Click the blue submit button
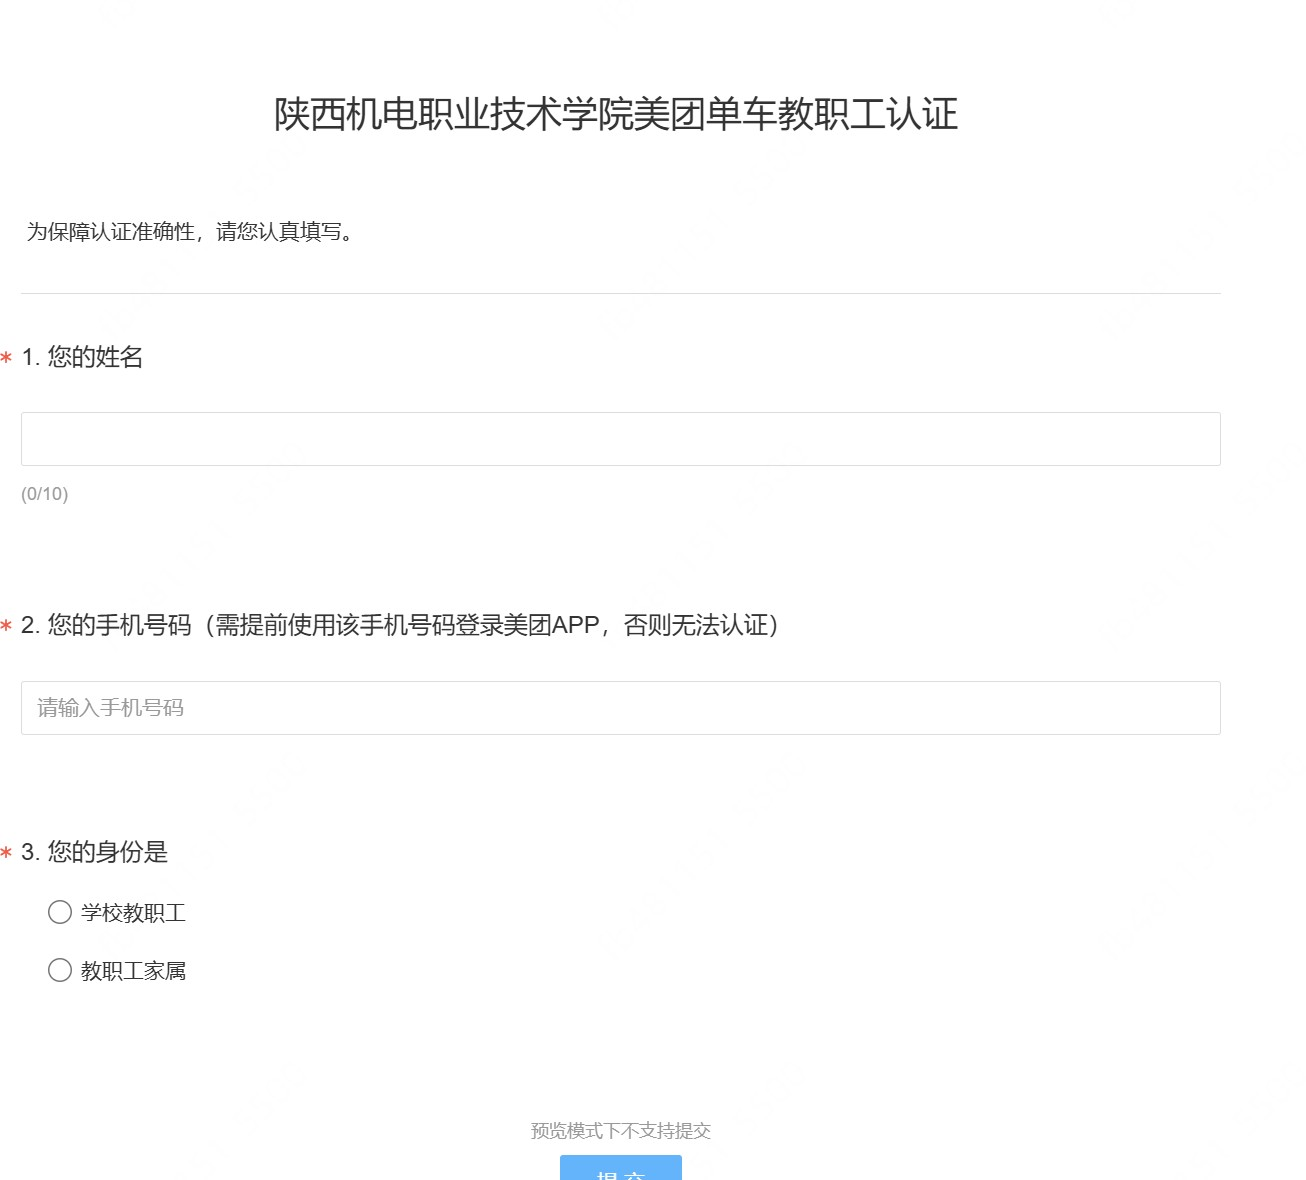The height and width of the screenshot is (1180, 1306). (620, 1168)
